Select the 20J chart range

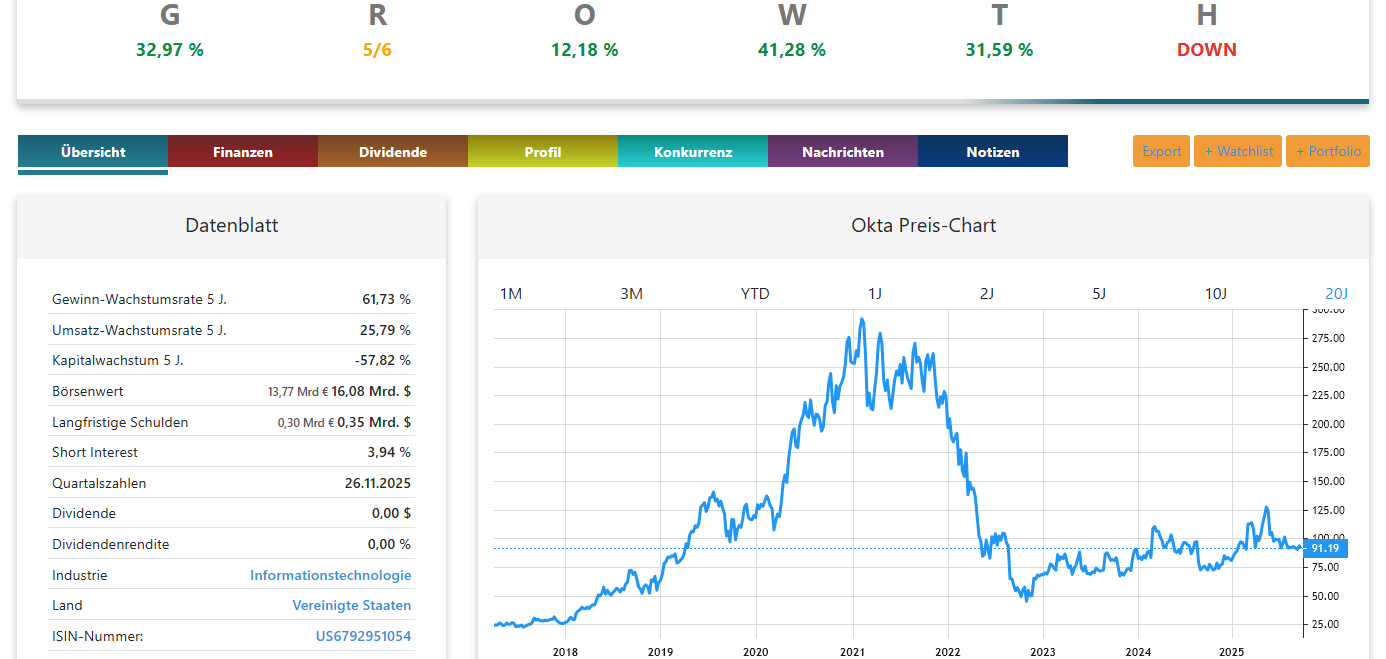point(1337,293)
